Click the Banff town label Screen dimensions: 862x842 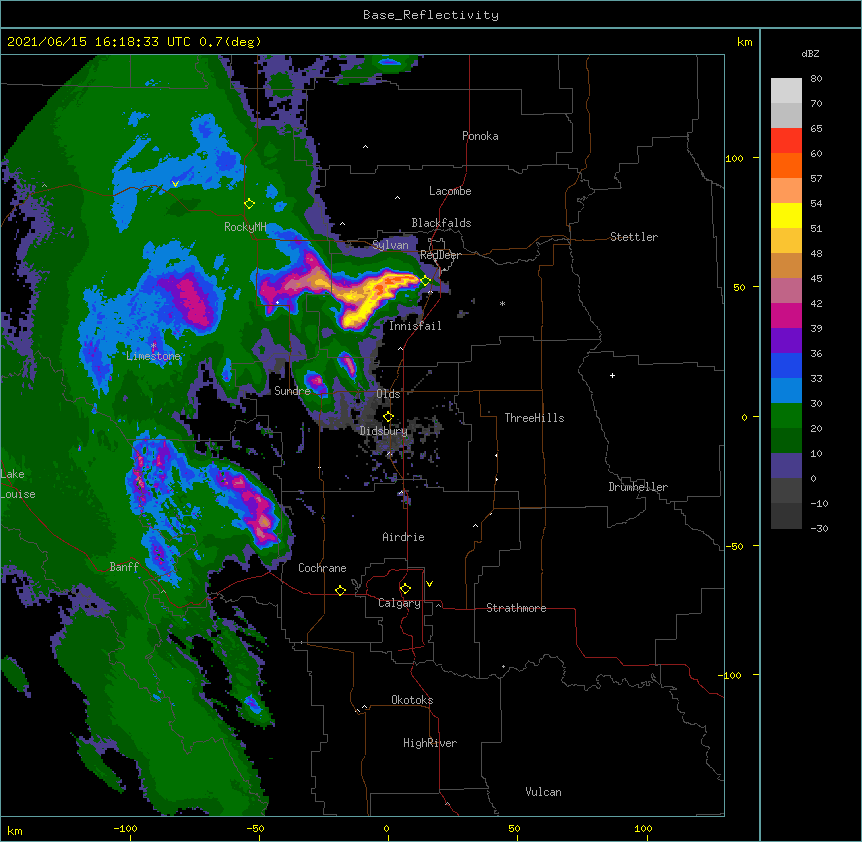click(x=124, y=567)
